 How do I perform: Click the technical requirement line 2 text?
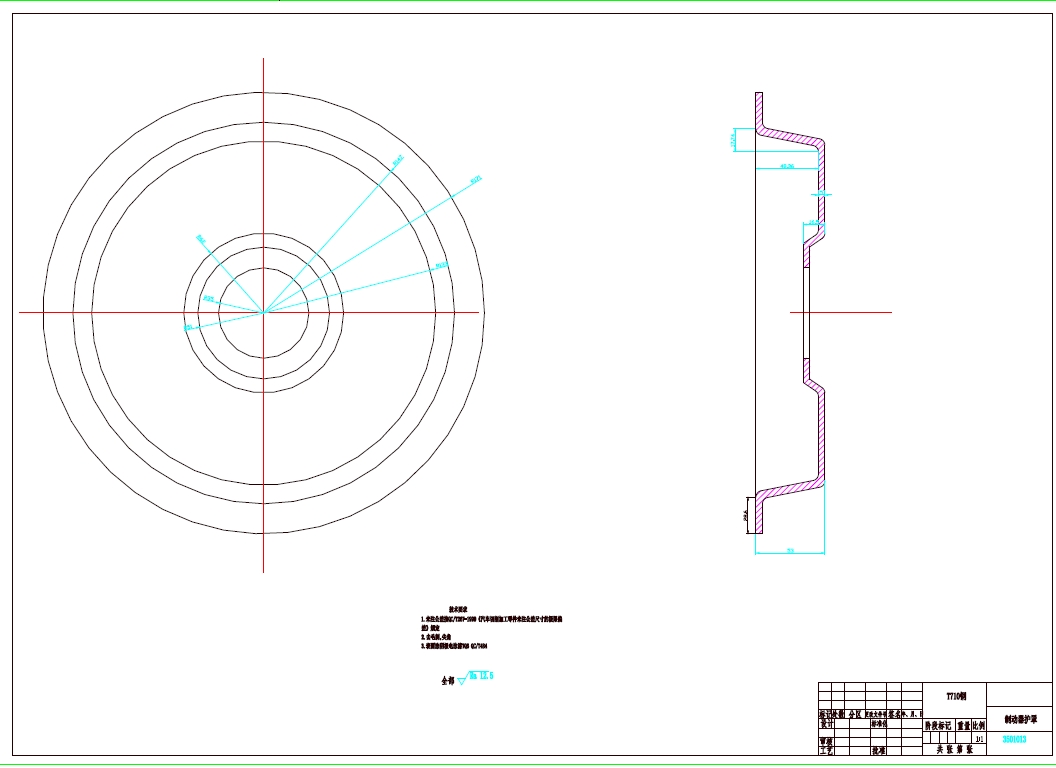[436, 637]
